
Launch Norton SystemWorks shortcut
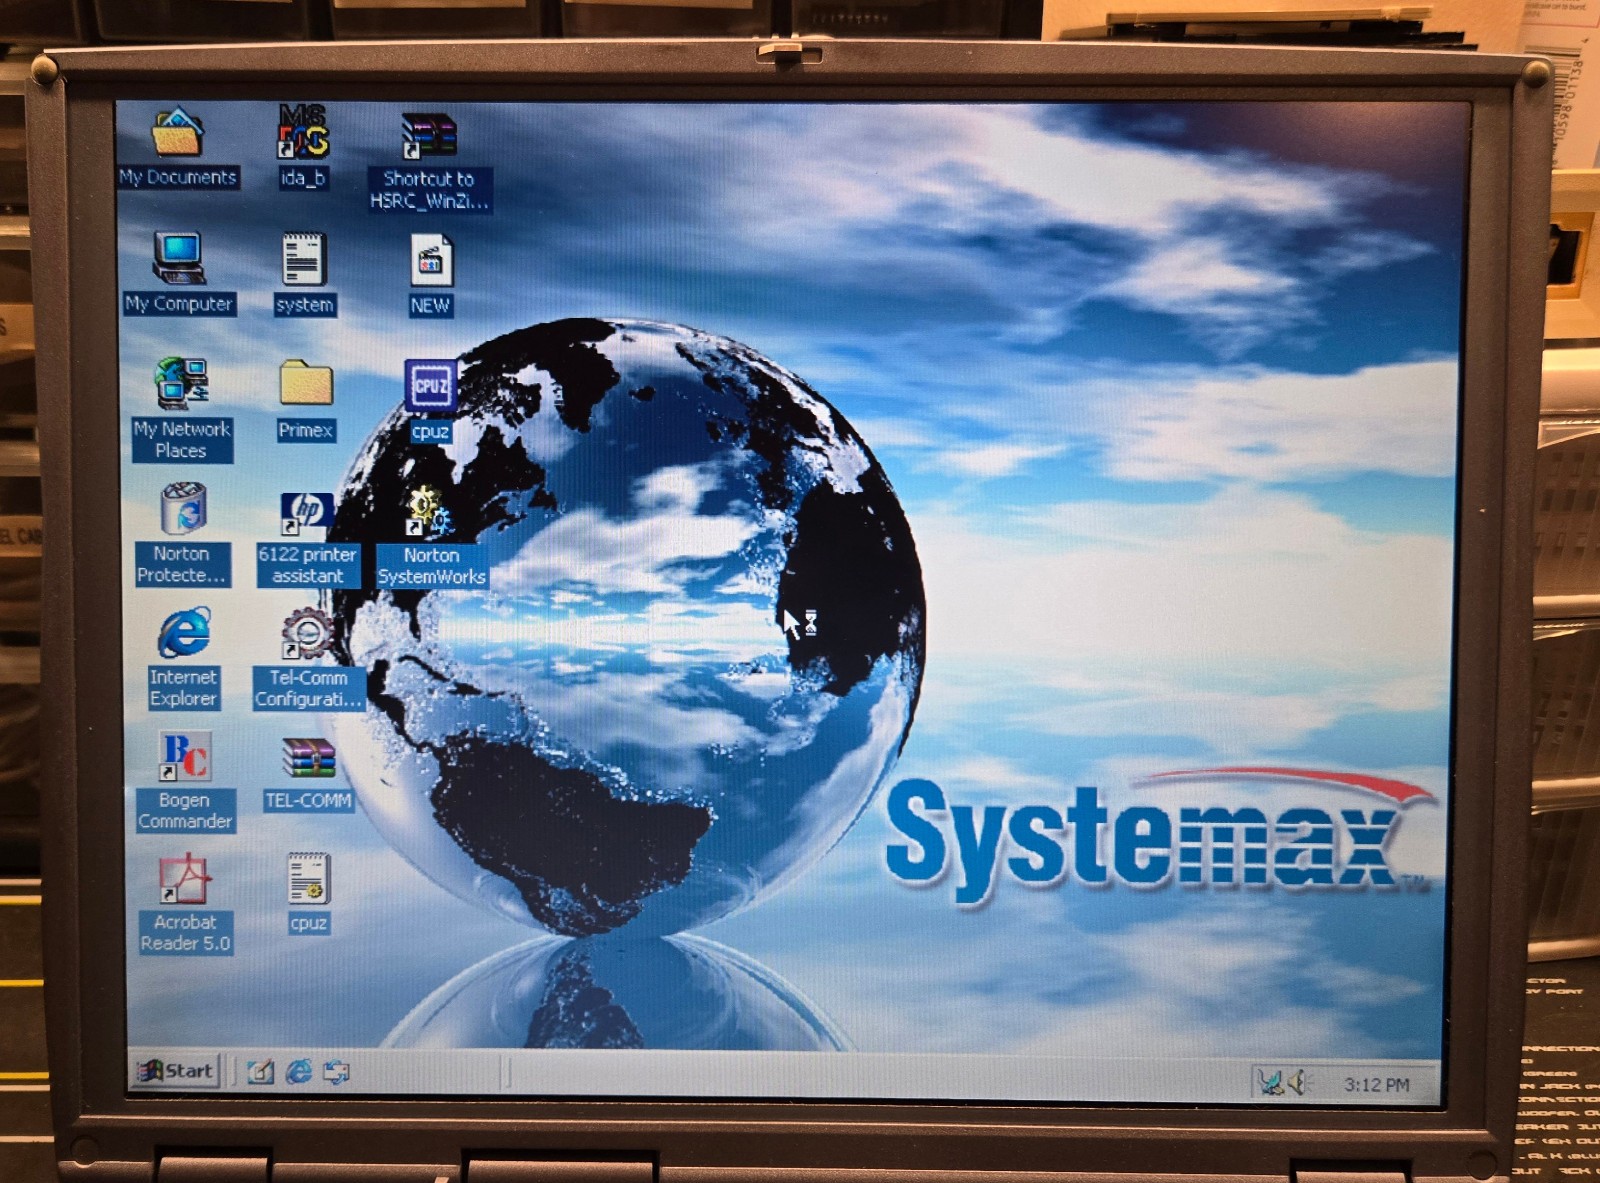click(x=430, y=511)
